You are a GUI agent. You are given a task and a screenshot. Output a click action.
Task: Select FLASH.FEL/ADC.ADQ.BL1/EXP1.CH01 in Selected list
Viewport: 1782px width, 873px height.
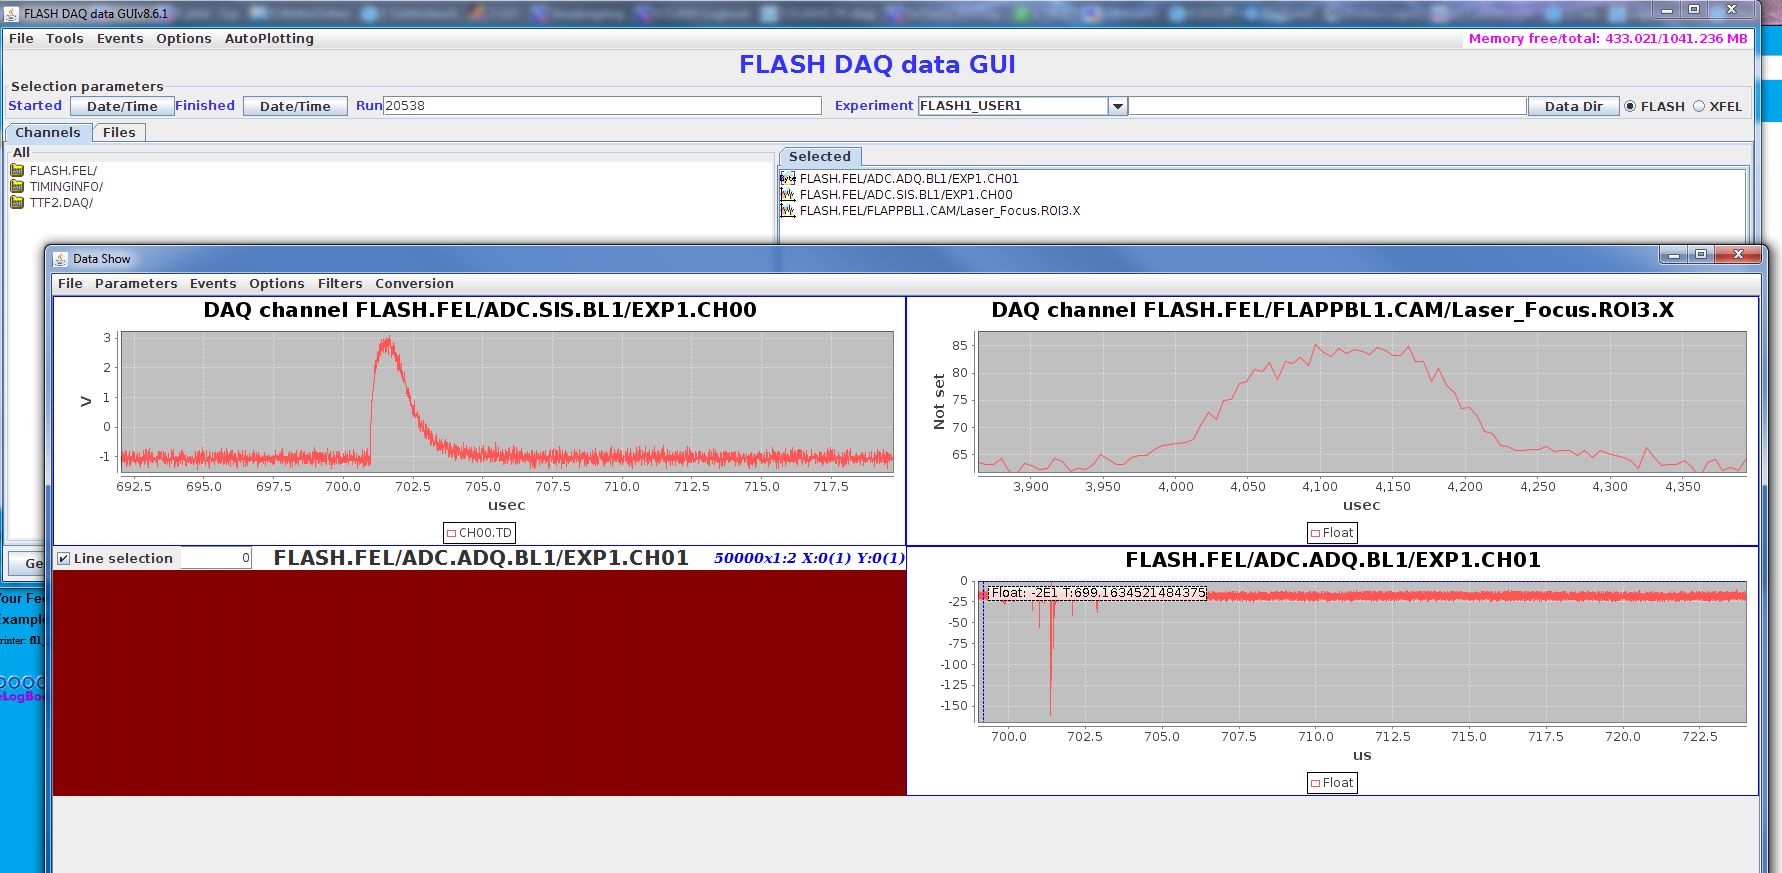click(x=909, y=179)
